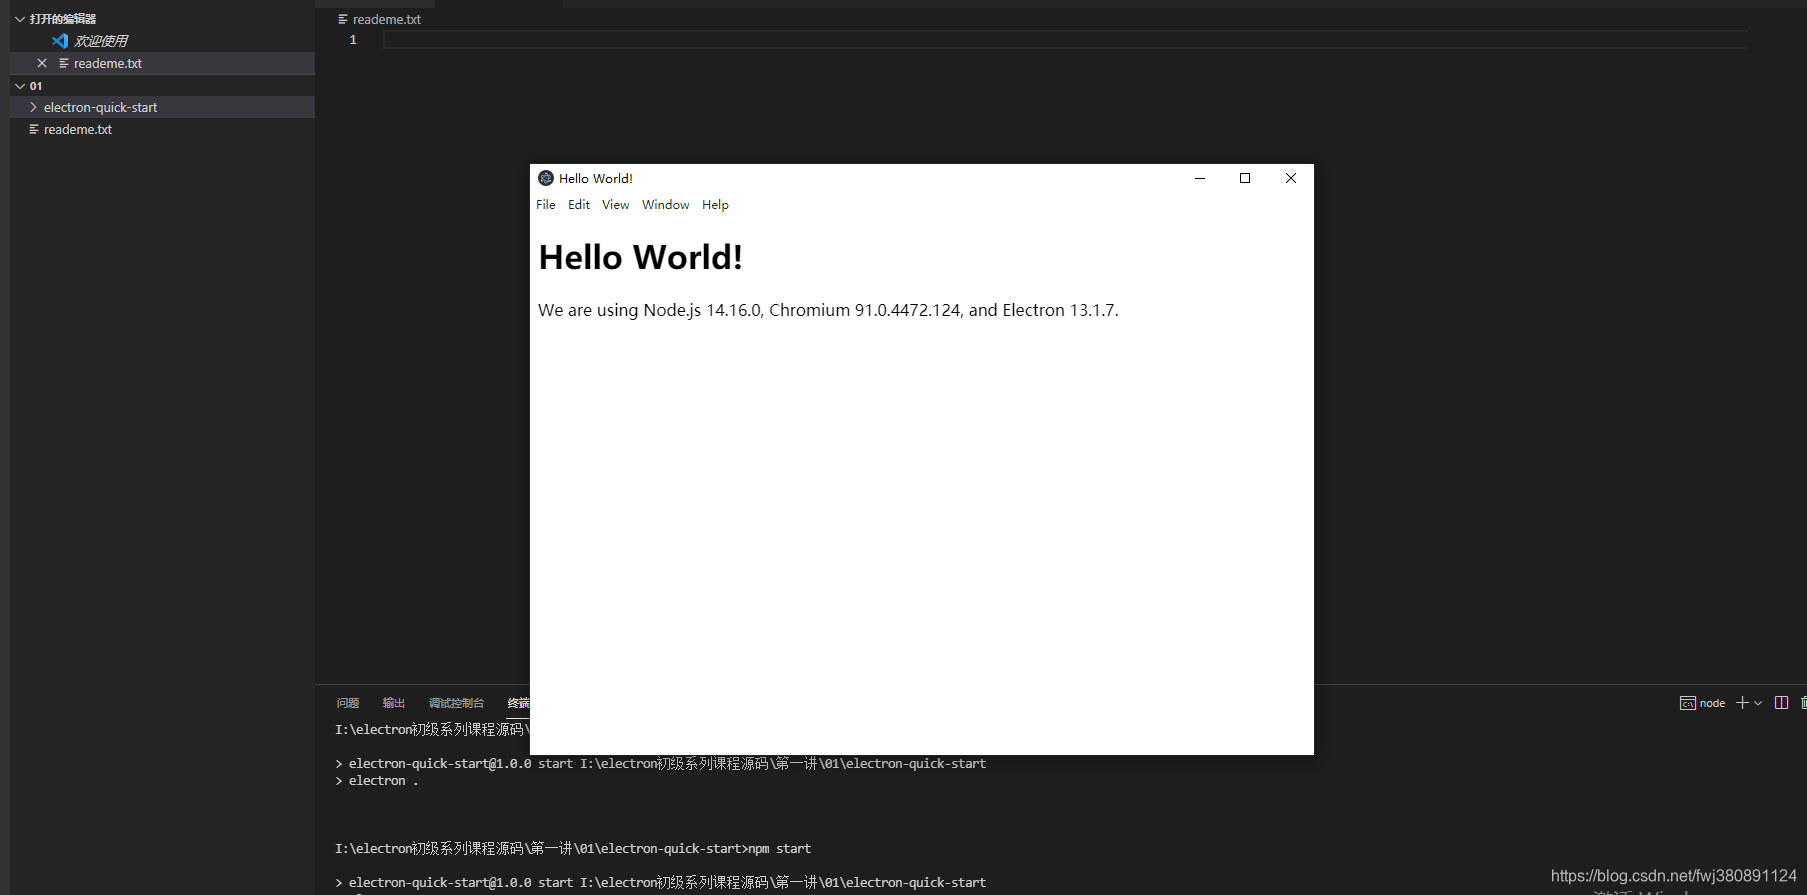
Task: Click the node terminal icon in the panel
Action: [1687, 703]
